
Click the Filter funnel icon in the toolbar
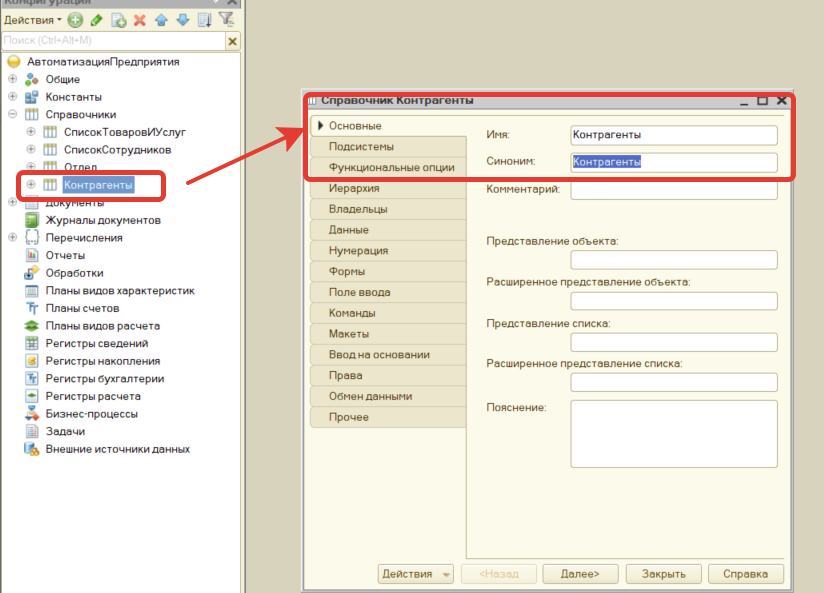pyautogui.click(x=226, y=19)
